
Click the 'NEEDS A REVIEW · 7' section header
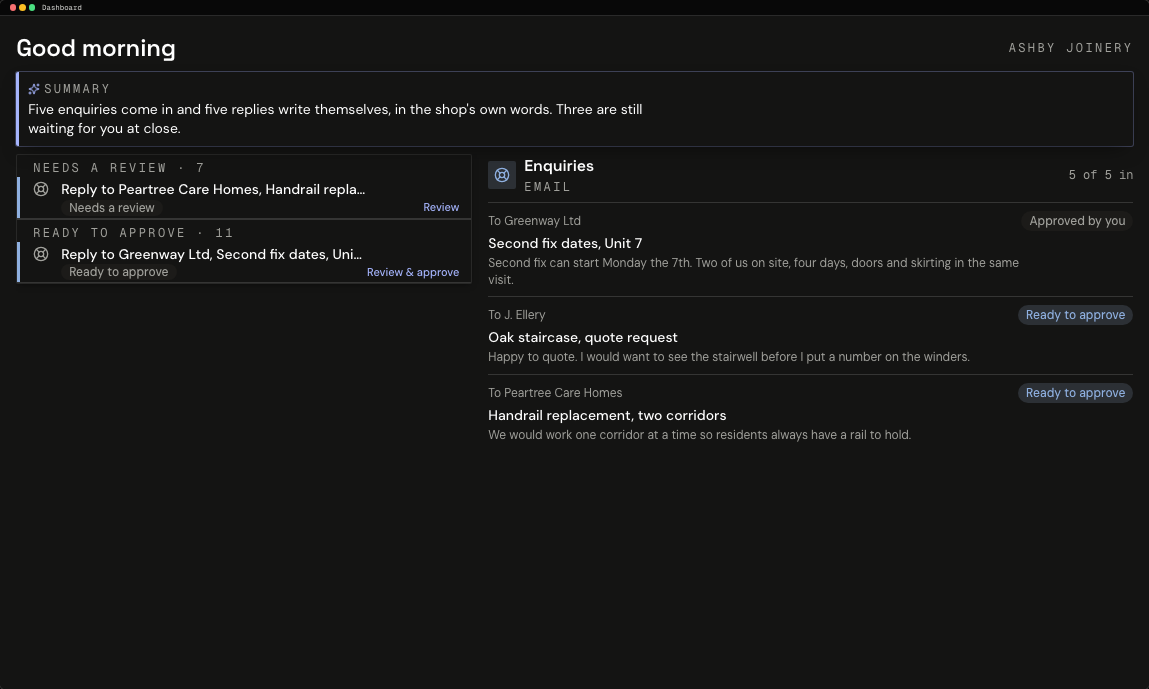119,168
